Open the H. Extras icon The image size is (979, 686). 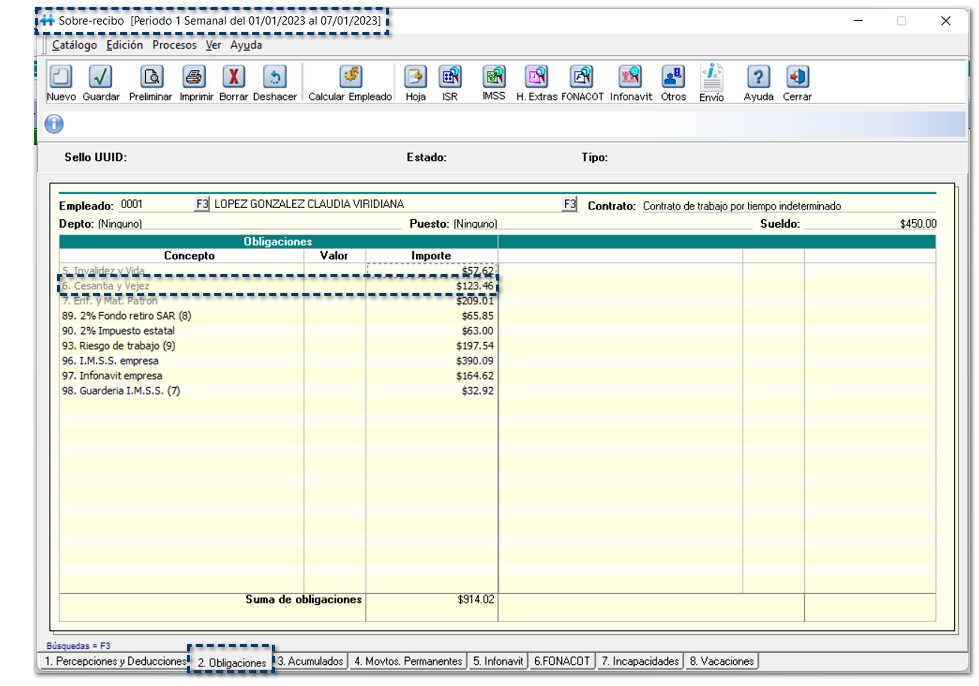click(537, 78)
